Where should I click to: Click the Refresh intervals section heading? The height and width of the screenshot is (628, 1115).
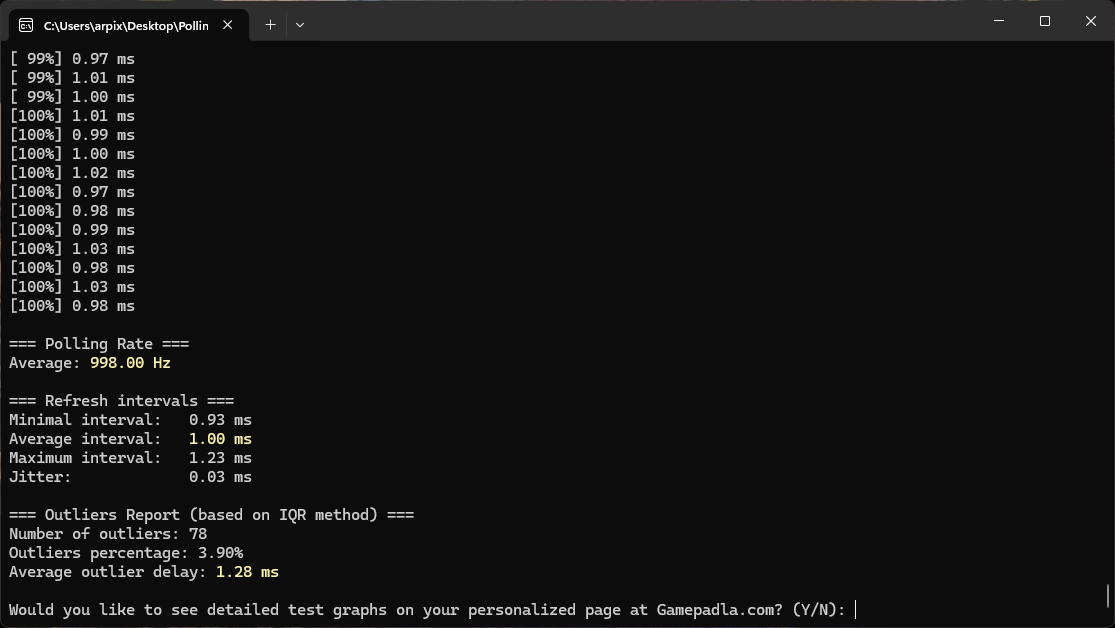(x=121, y=401)
